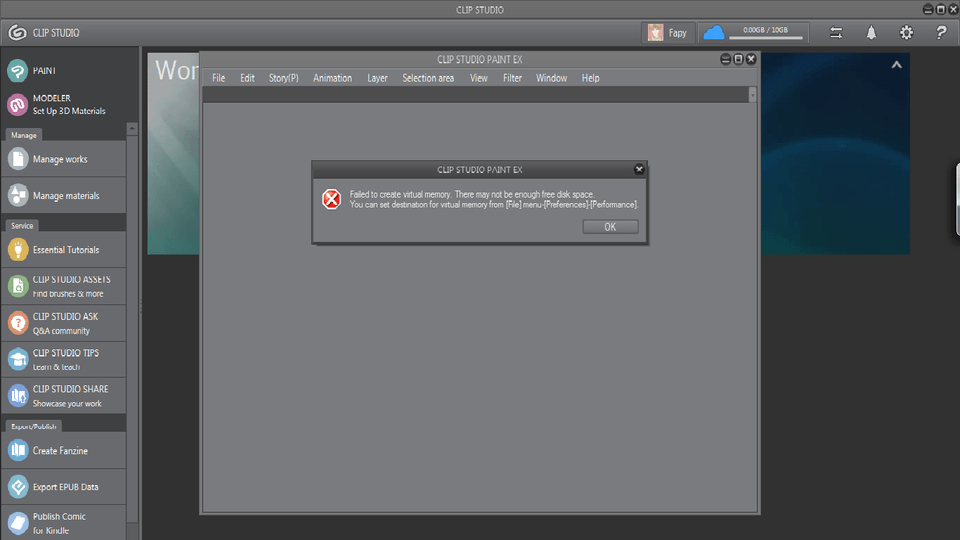Image resolution: width=960 pixels, height=540 pixels.
Task: Collapse the banner with the up chevron
Action: pos(896,65)
